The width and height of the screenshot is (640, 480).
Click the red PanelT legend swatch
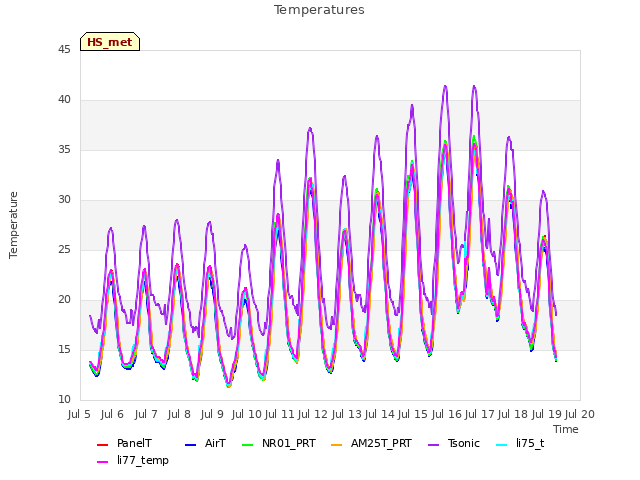coord(102,444)
